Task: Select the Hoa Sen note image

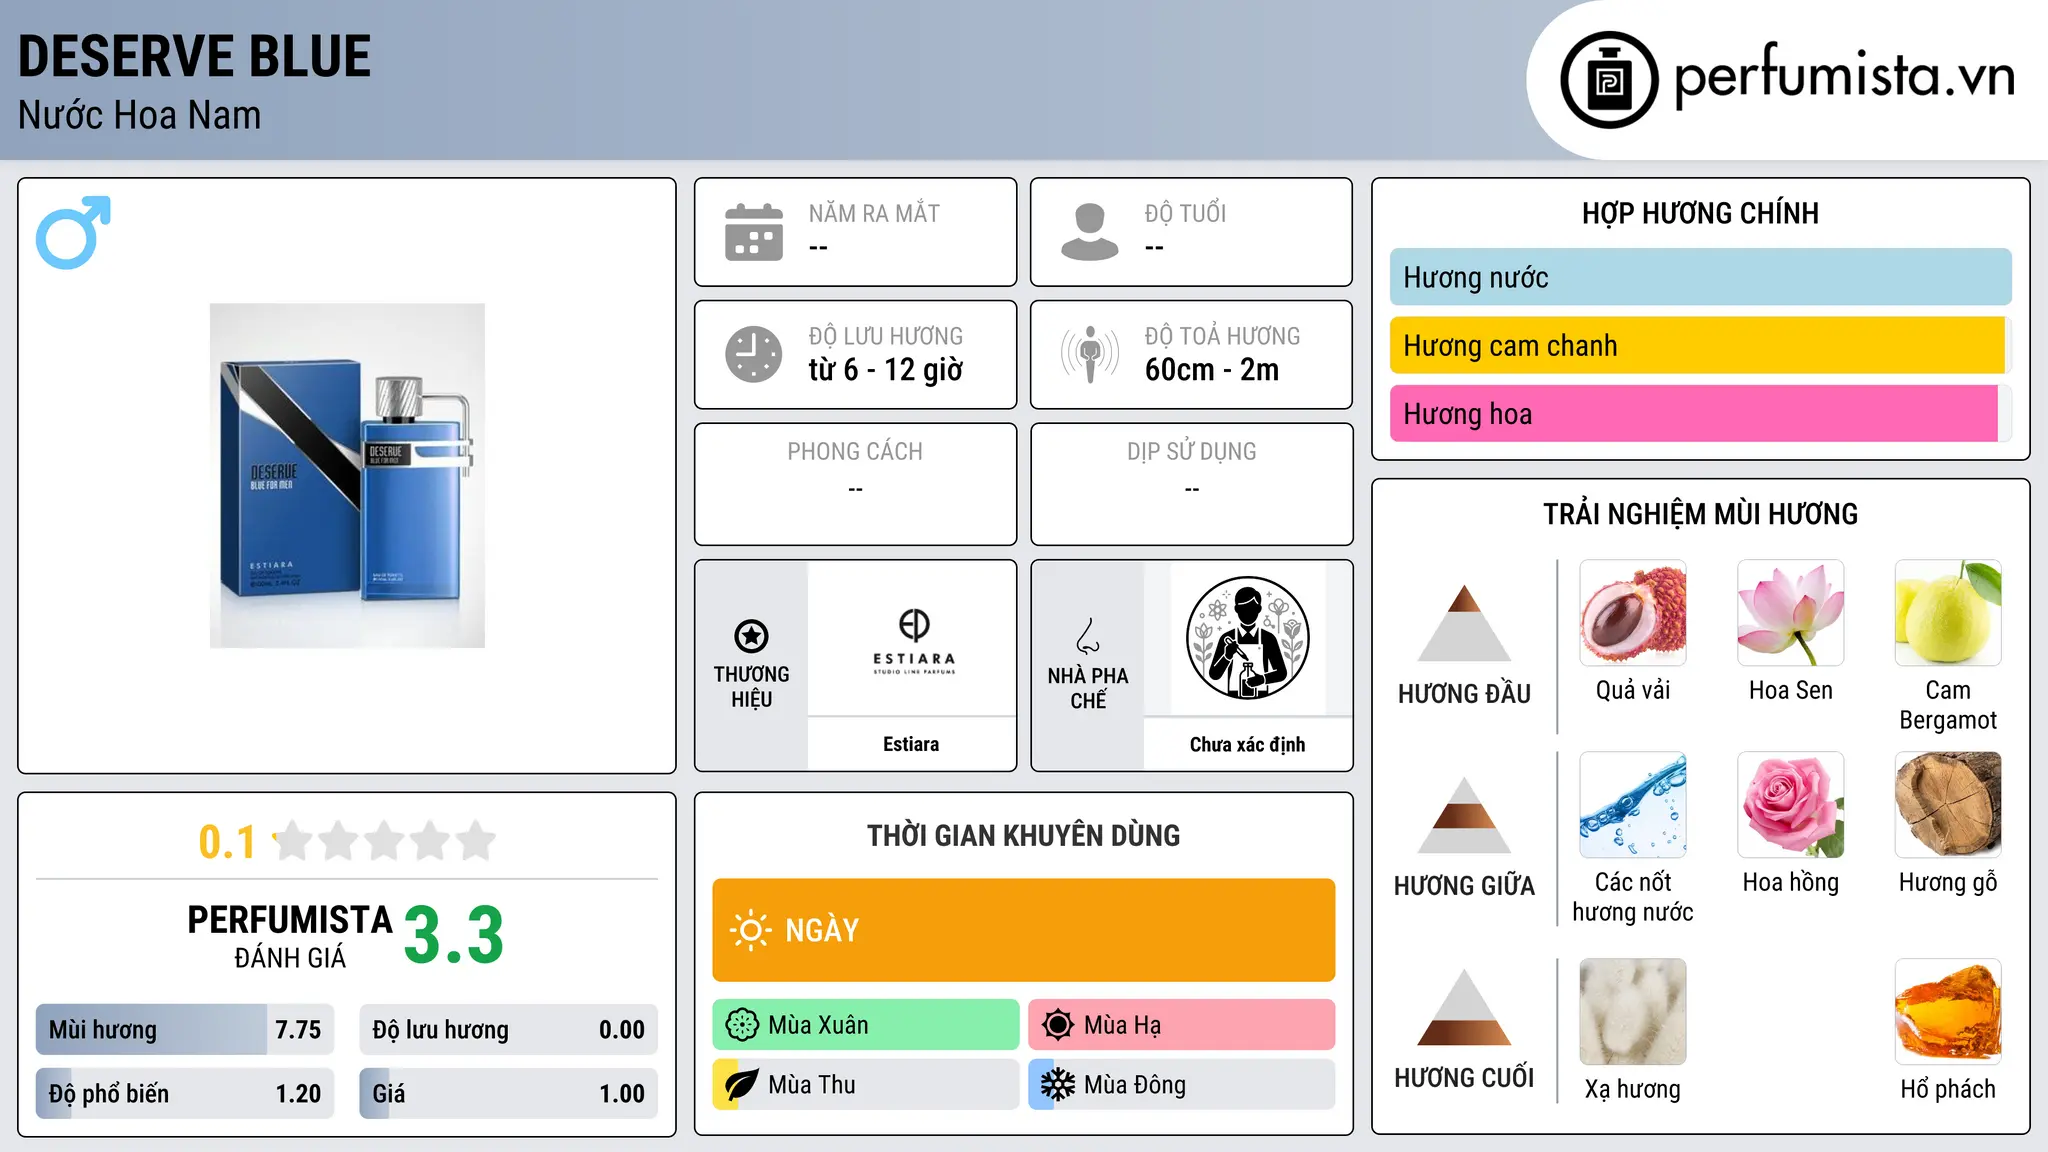Action: coord(1791,613)
